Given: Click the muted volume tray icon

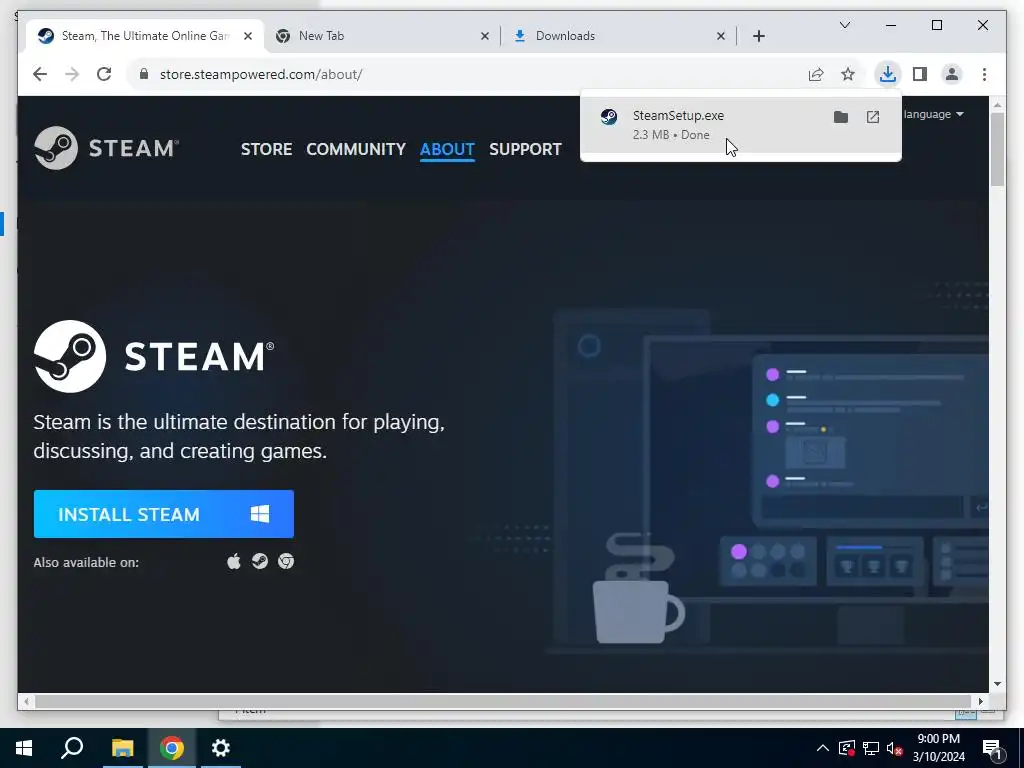Looking at the screenshot, I should tap(894, 748).
